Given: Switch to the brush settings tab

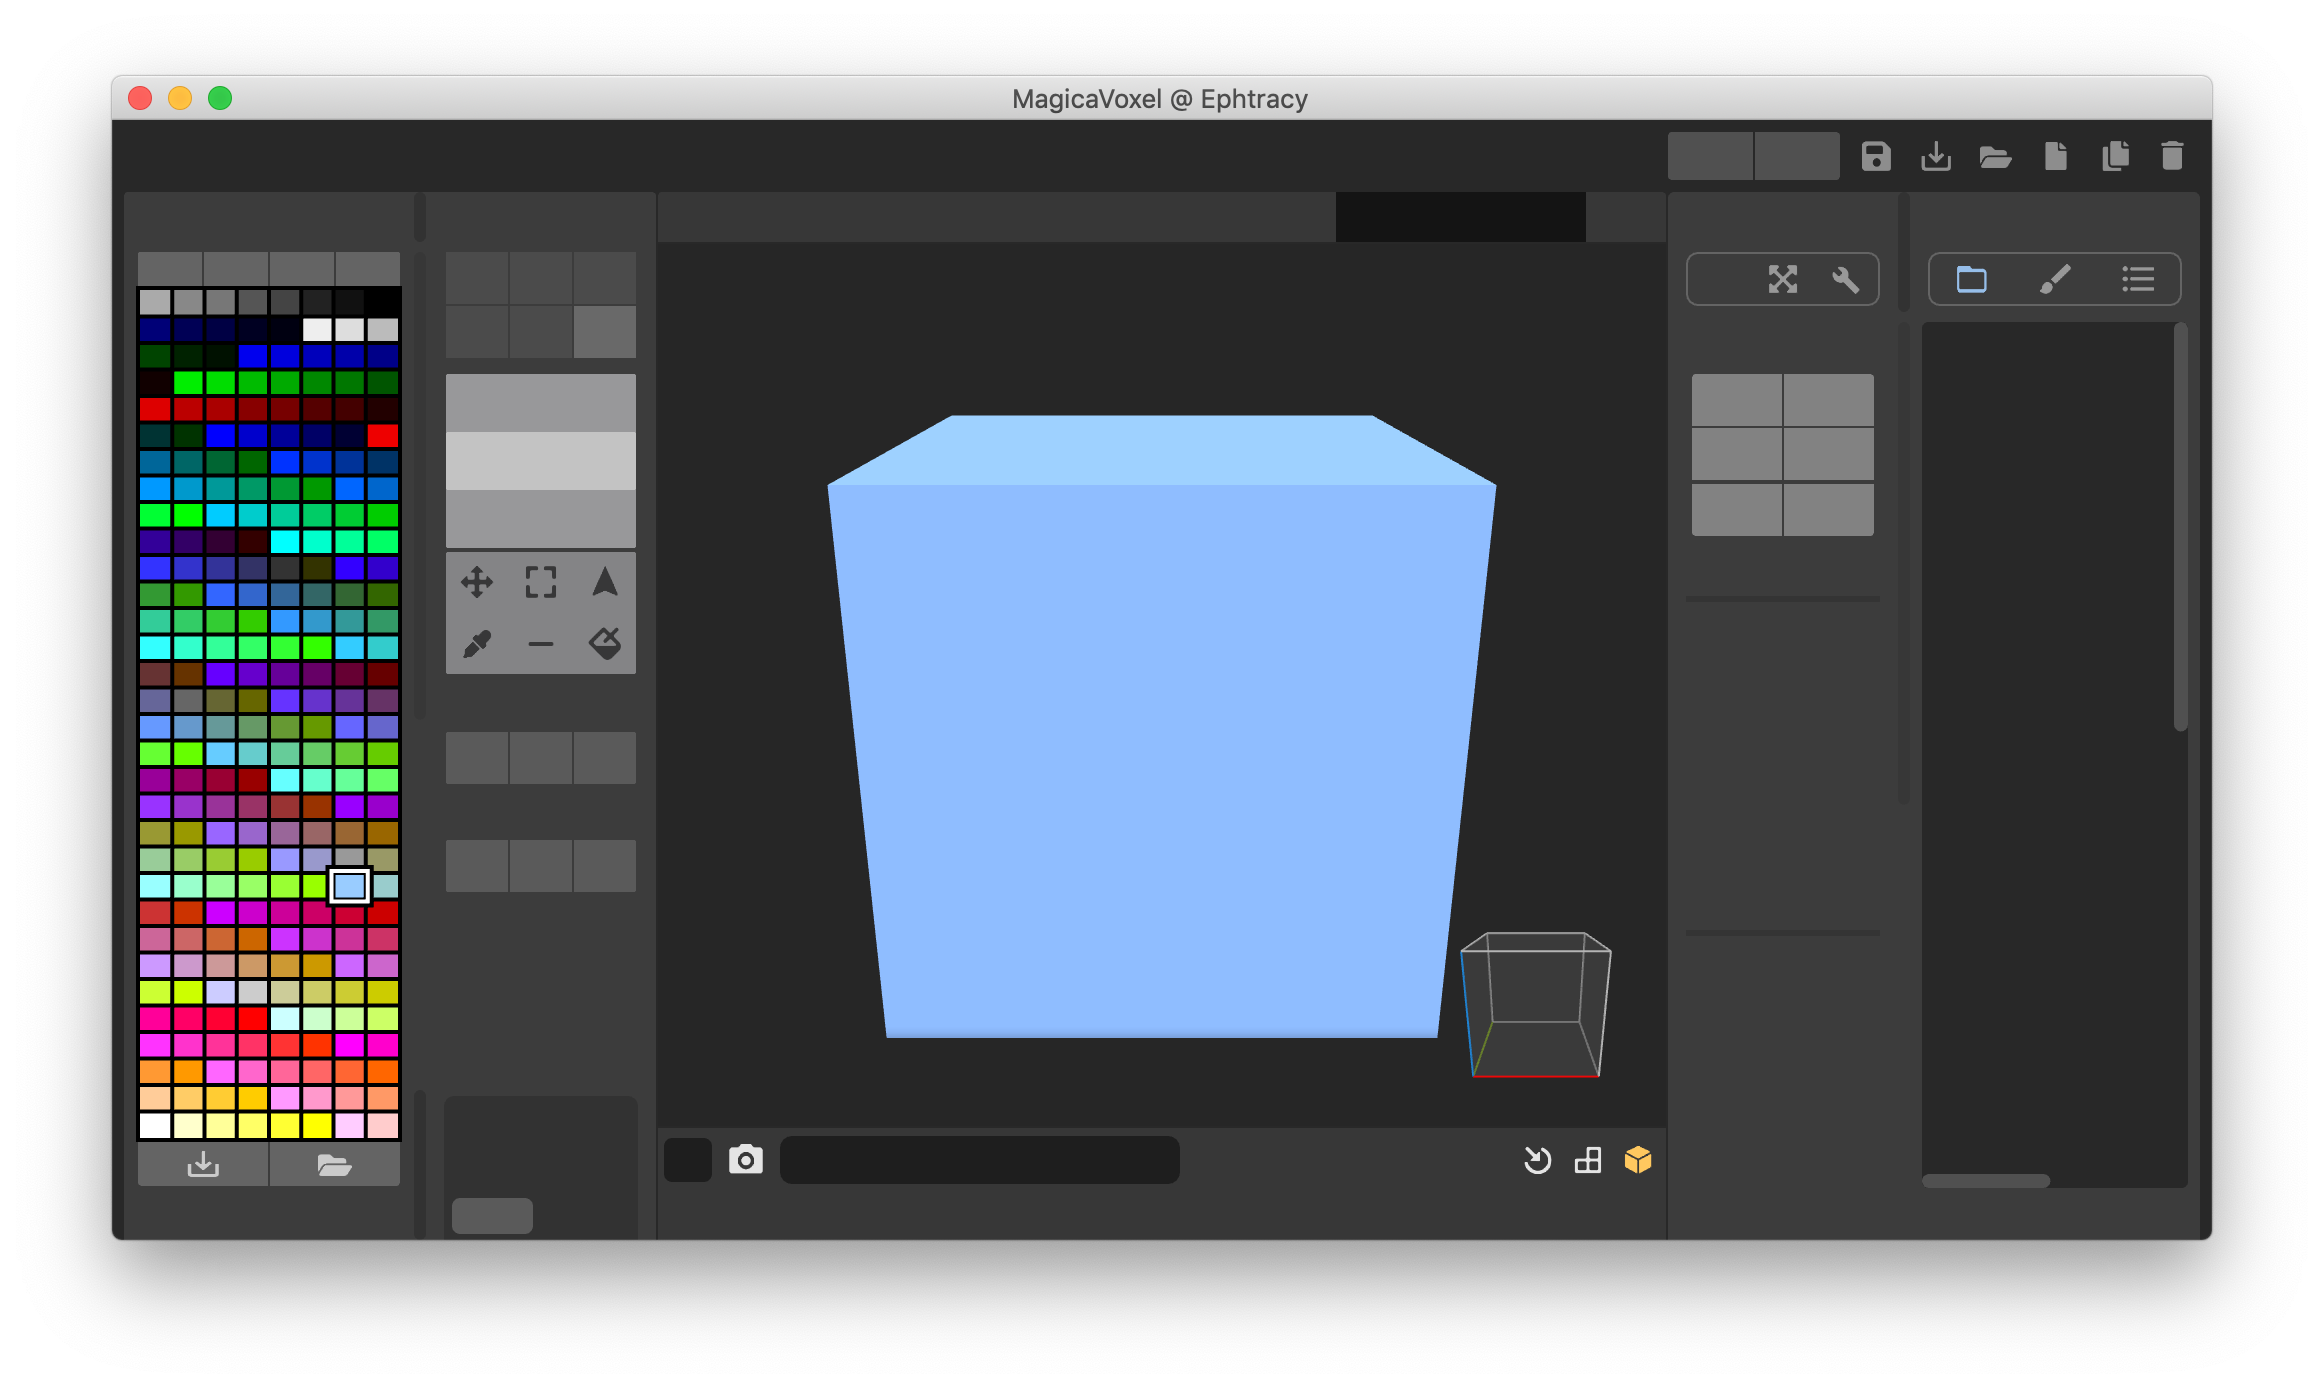Looking at the screenshot, I should point(2056,279).
